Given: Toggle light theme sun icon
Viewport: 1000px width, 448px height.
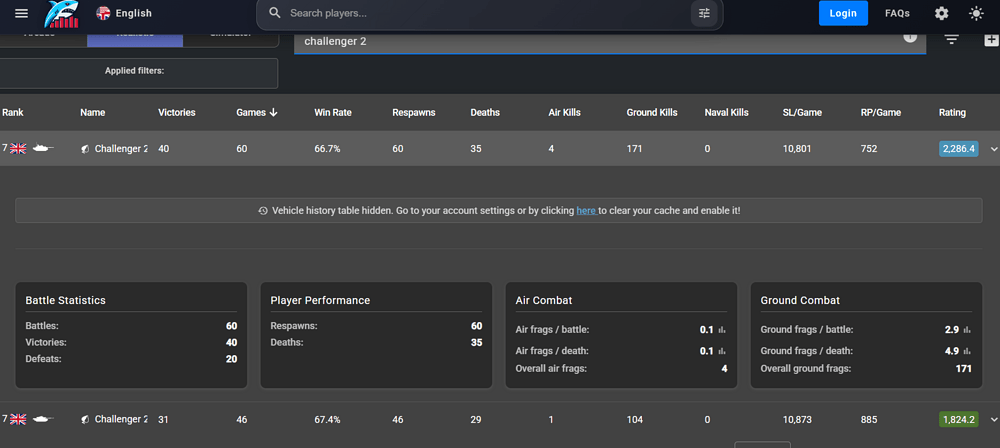Looking at the screenshot, I should 976,13.
